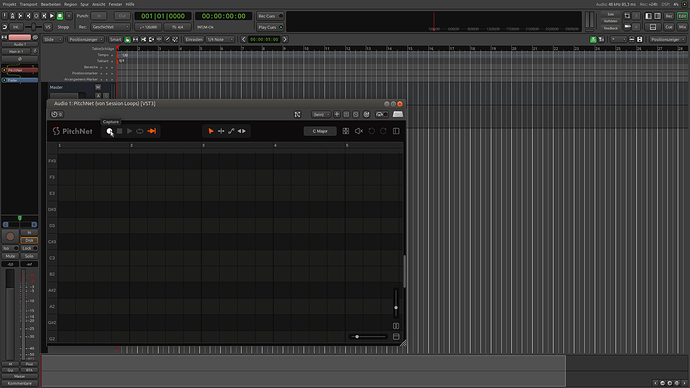Nudge later with right chevron
The image size is (690, 388).
click(285, 39)
